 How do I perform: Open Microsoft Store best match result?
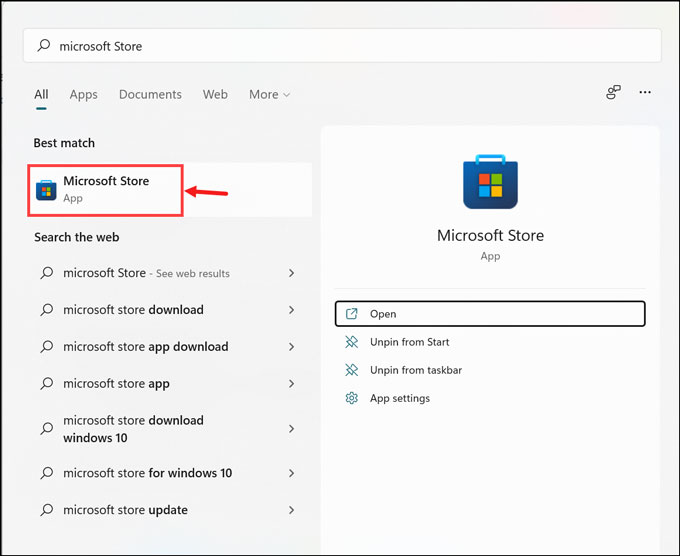(x=170, y=190)
